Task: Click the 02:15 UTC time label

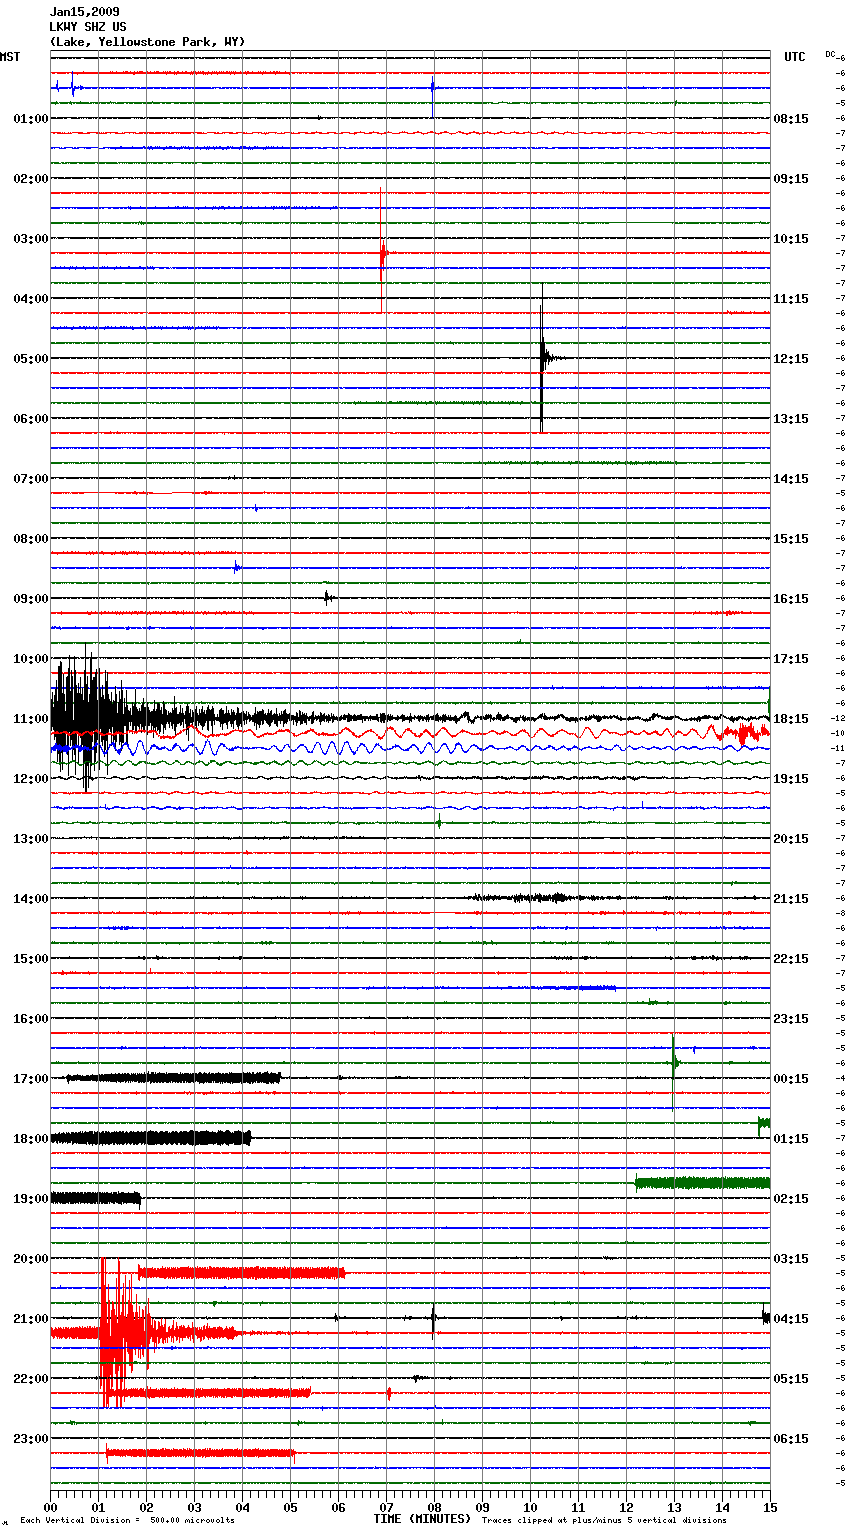Action: 791,1199
